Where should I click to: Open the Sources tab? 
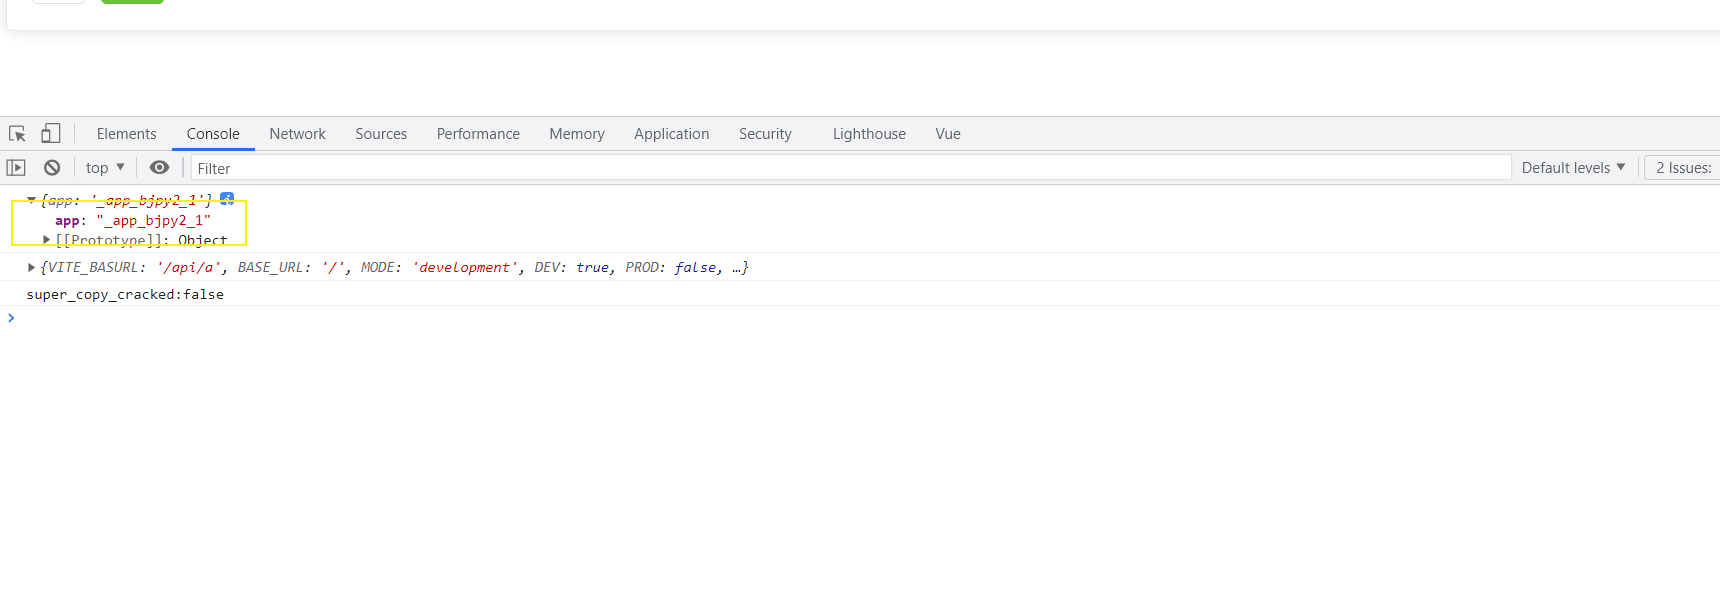pos(381,134)
